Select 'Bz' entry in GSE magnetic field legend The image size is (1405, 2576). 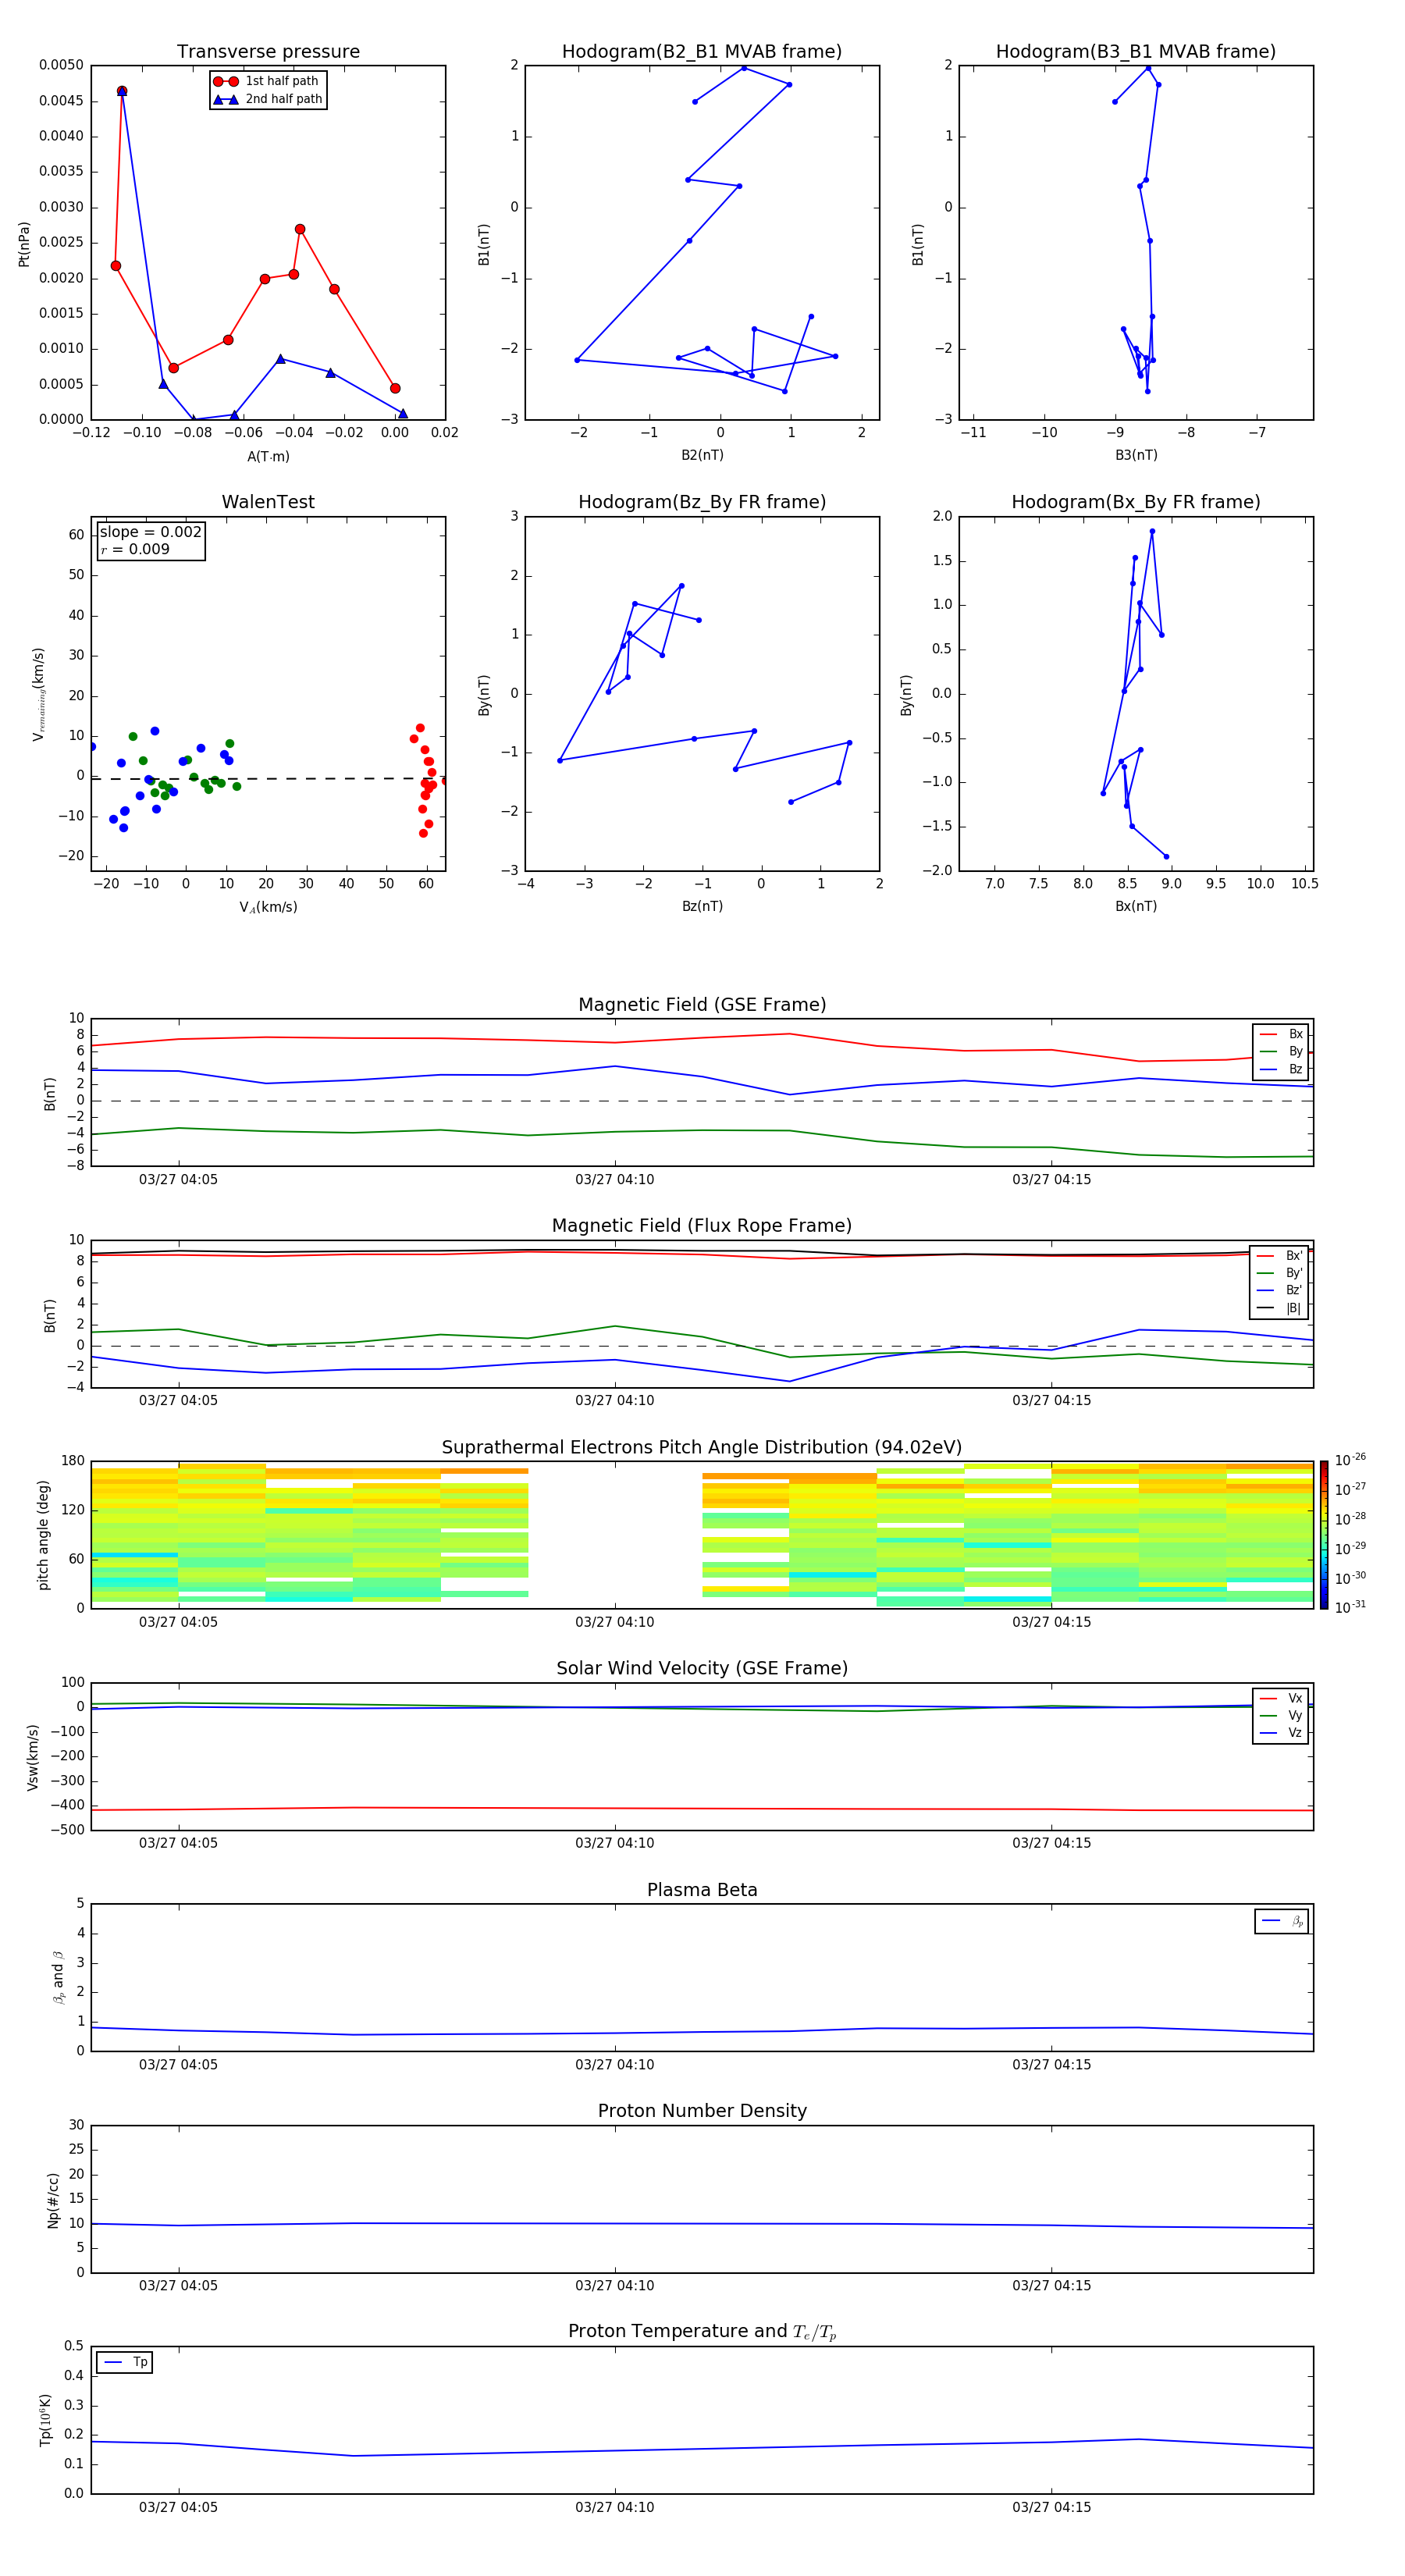(x=1282, y=1070)
